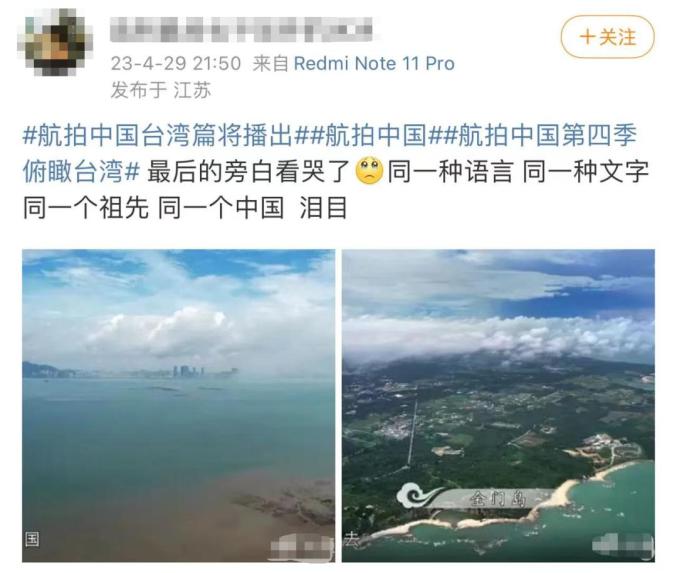The height and width of the screenshot is (573, 677).
Task: Click the post text 同一个祖先 同一个中国
Action: pos(153,208)
